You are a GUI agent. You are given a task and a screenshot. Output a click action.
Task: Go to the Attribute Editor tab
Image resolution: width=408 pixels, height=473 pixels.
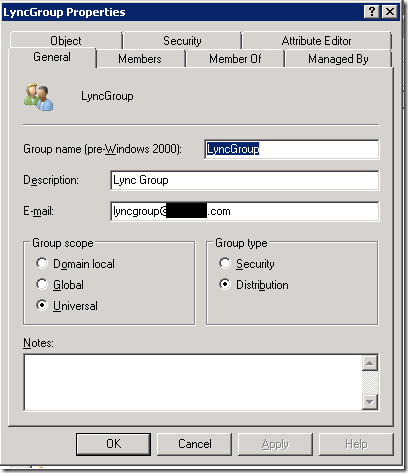[317, 41]
